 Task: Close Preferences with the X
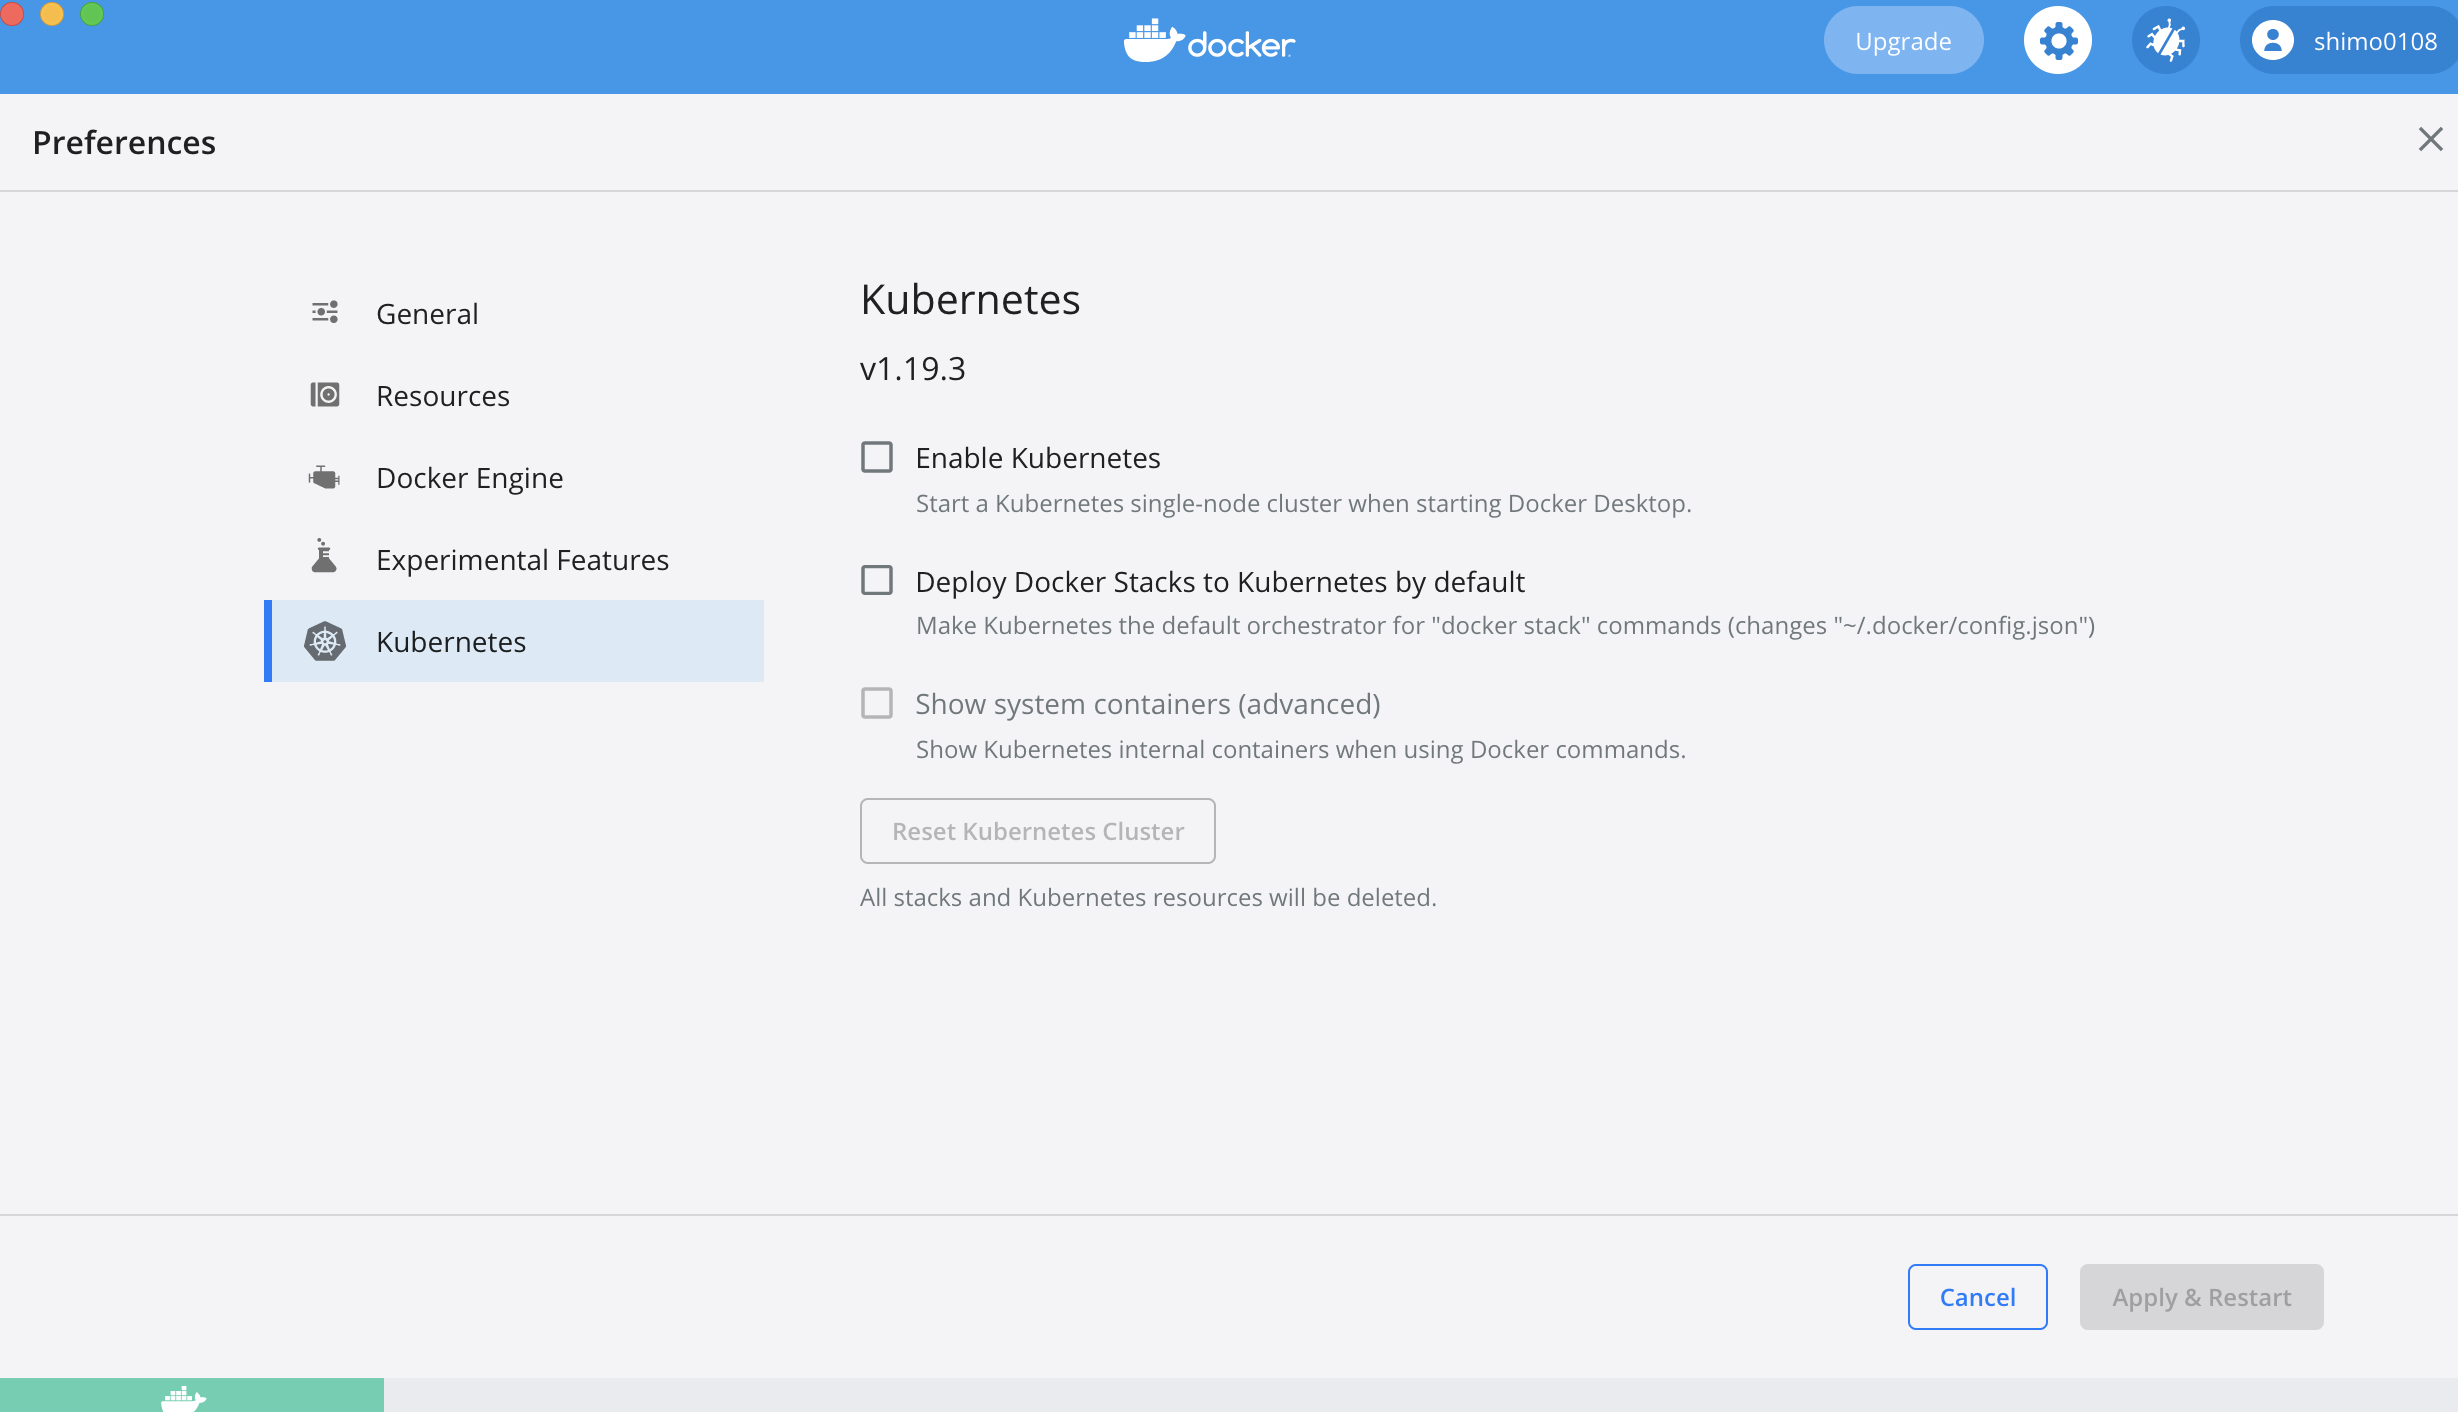[2430, 139]
